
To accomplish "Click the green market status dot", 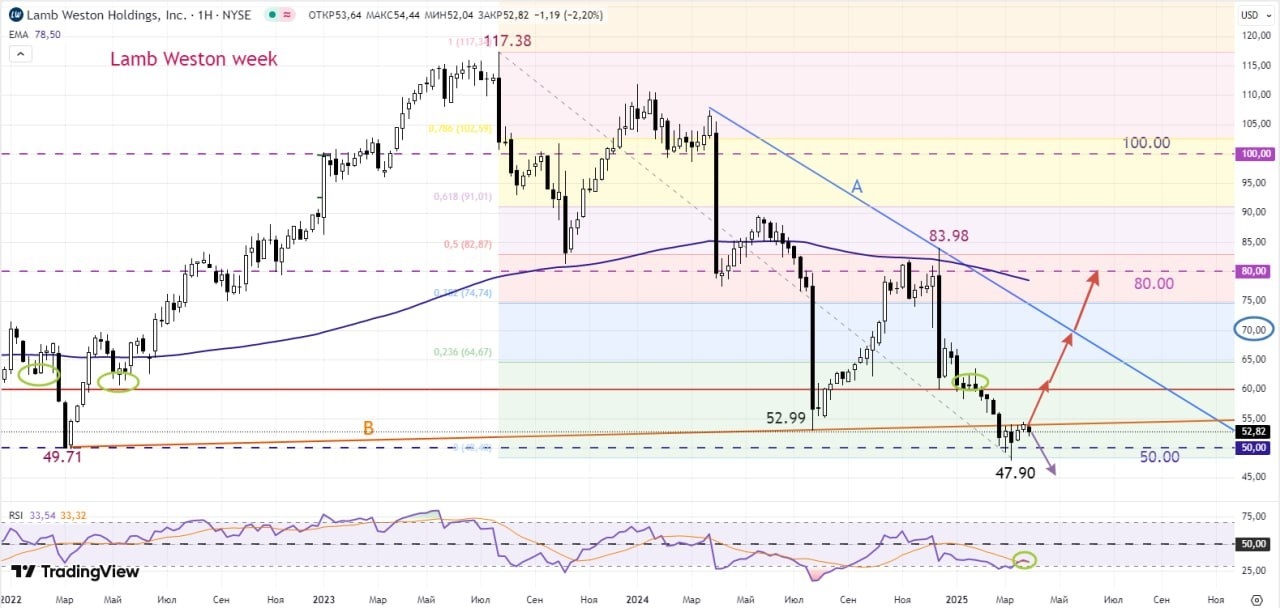I will point(274,15).
